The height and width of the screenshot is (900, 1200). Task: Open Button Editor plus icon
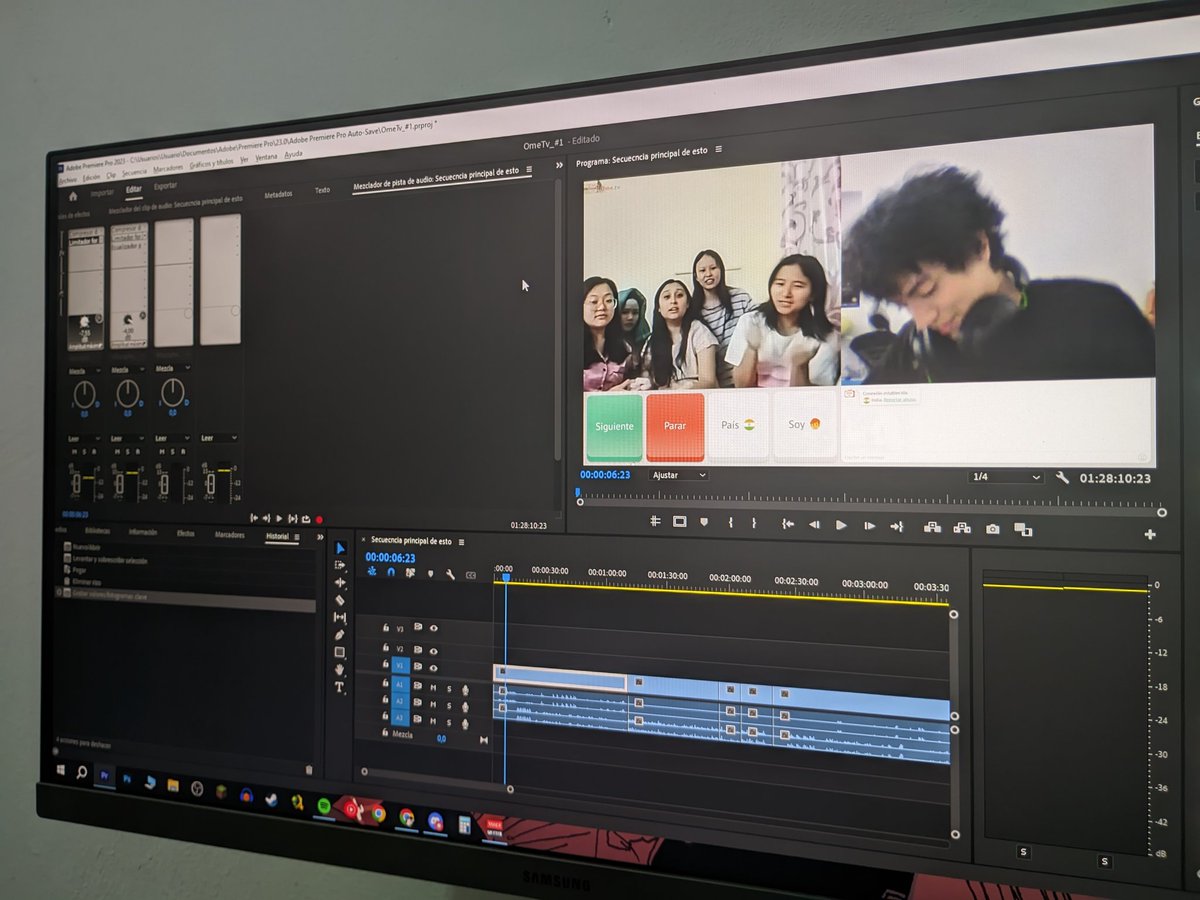[x=1150, y=534]
